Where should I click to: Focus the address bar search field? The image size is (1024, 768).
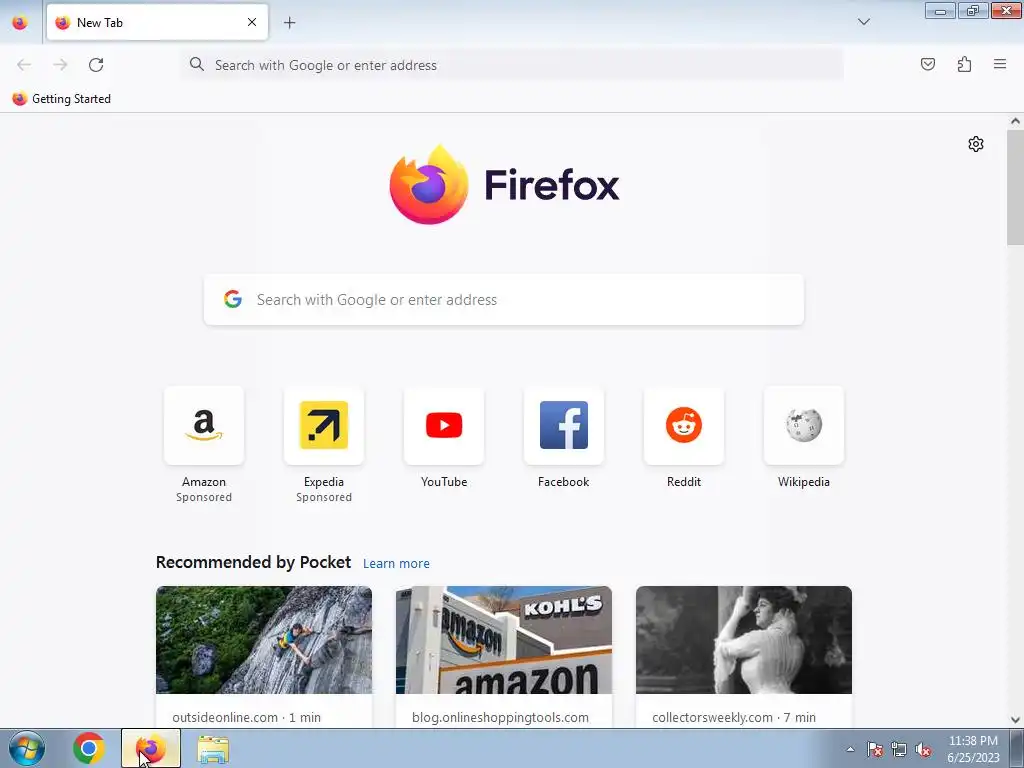pyautogui.click(x=512, y=65)
